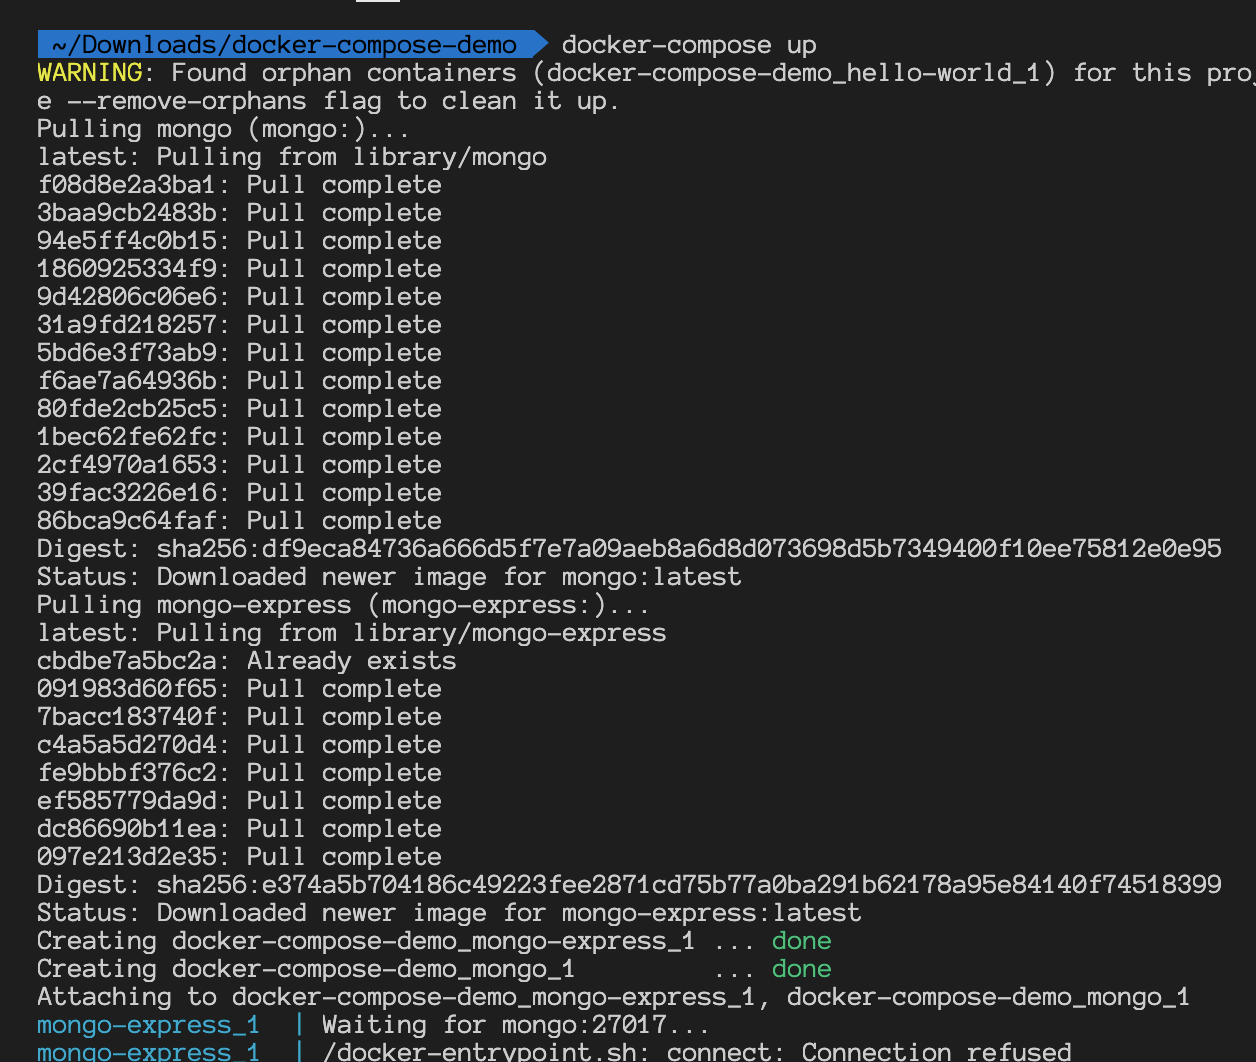Click 'Waiting for mongo:27017...' log message
Viewport: 1256px width, 1062px height.
click(516, 1025)
